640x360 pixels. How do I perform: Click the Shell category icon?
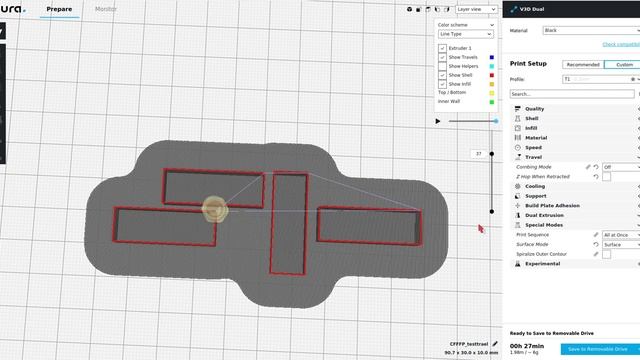click(518, 118)
